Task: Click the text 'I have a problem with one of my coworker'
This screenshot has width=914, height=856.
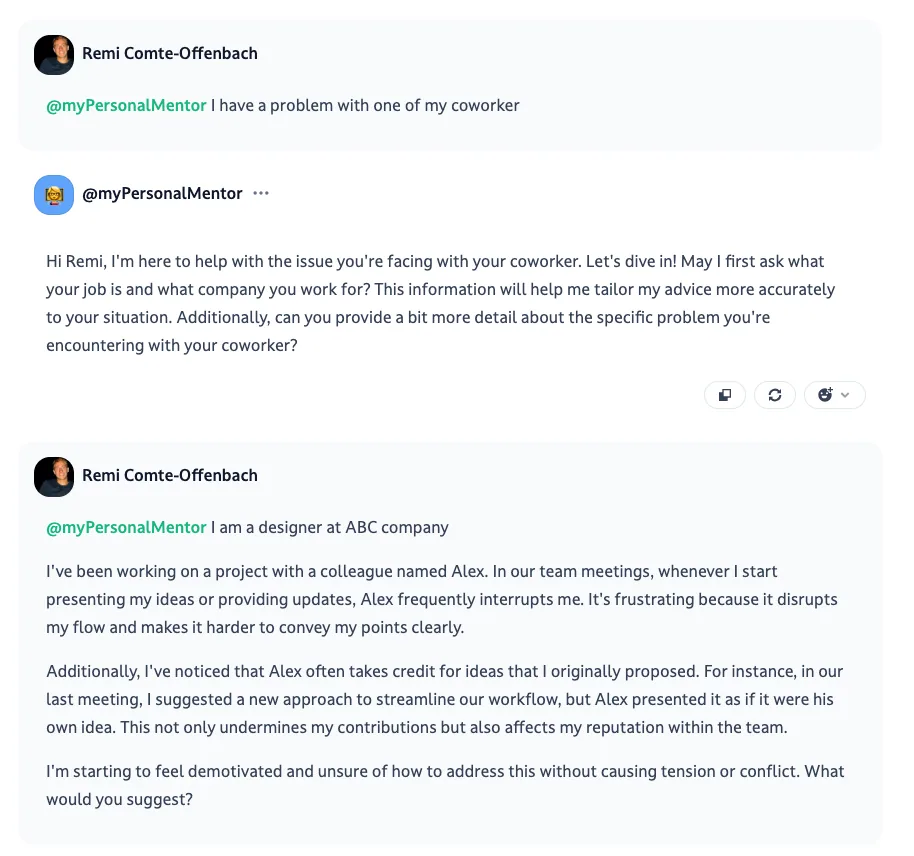Action: [x=365, y=106]
